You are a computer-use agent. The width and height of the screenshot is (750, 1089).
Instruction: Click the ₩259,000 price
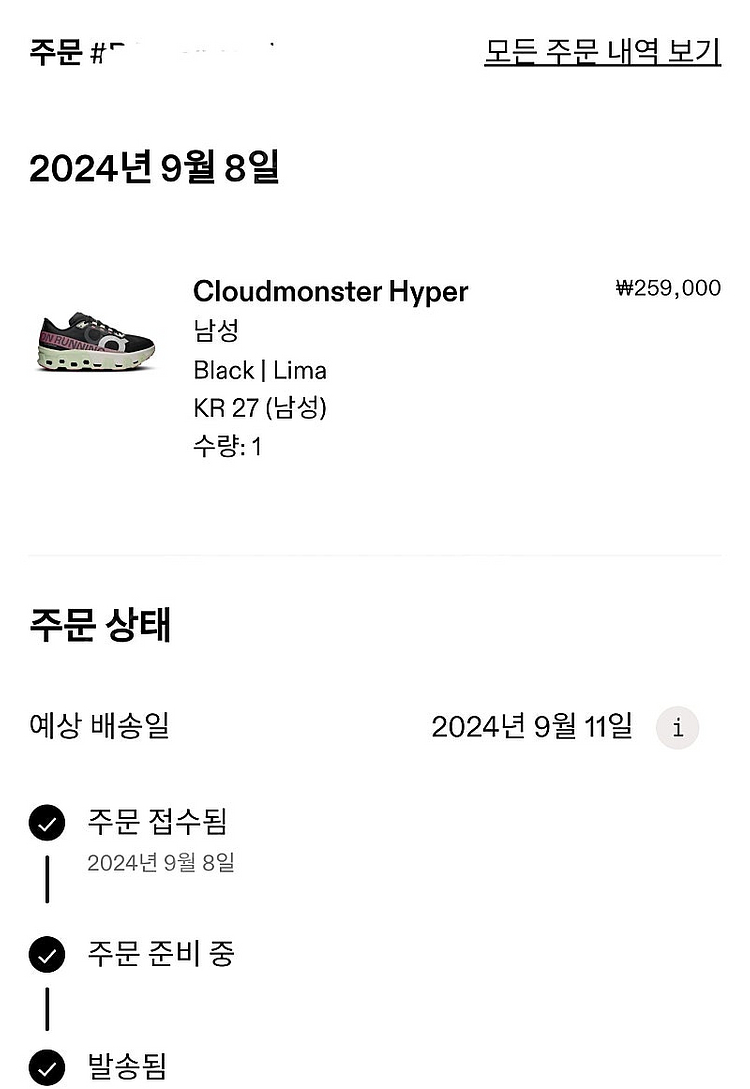pyautogui.click(x=668, y=289)
